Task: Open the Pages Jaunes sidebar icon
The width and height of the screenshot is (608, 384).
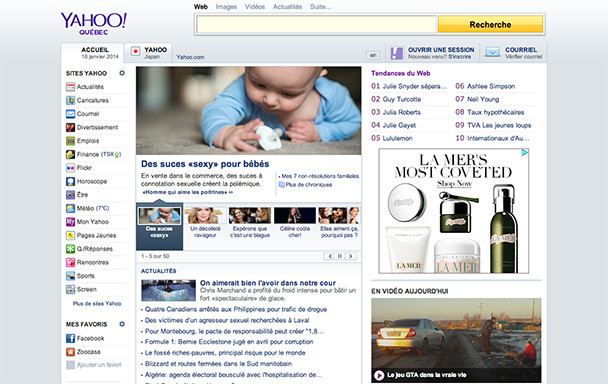Action: (70, 235)
